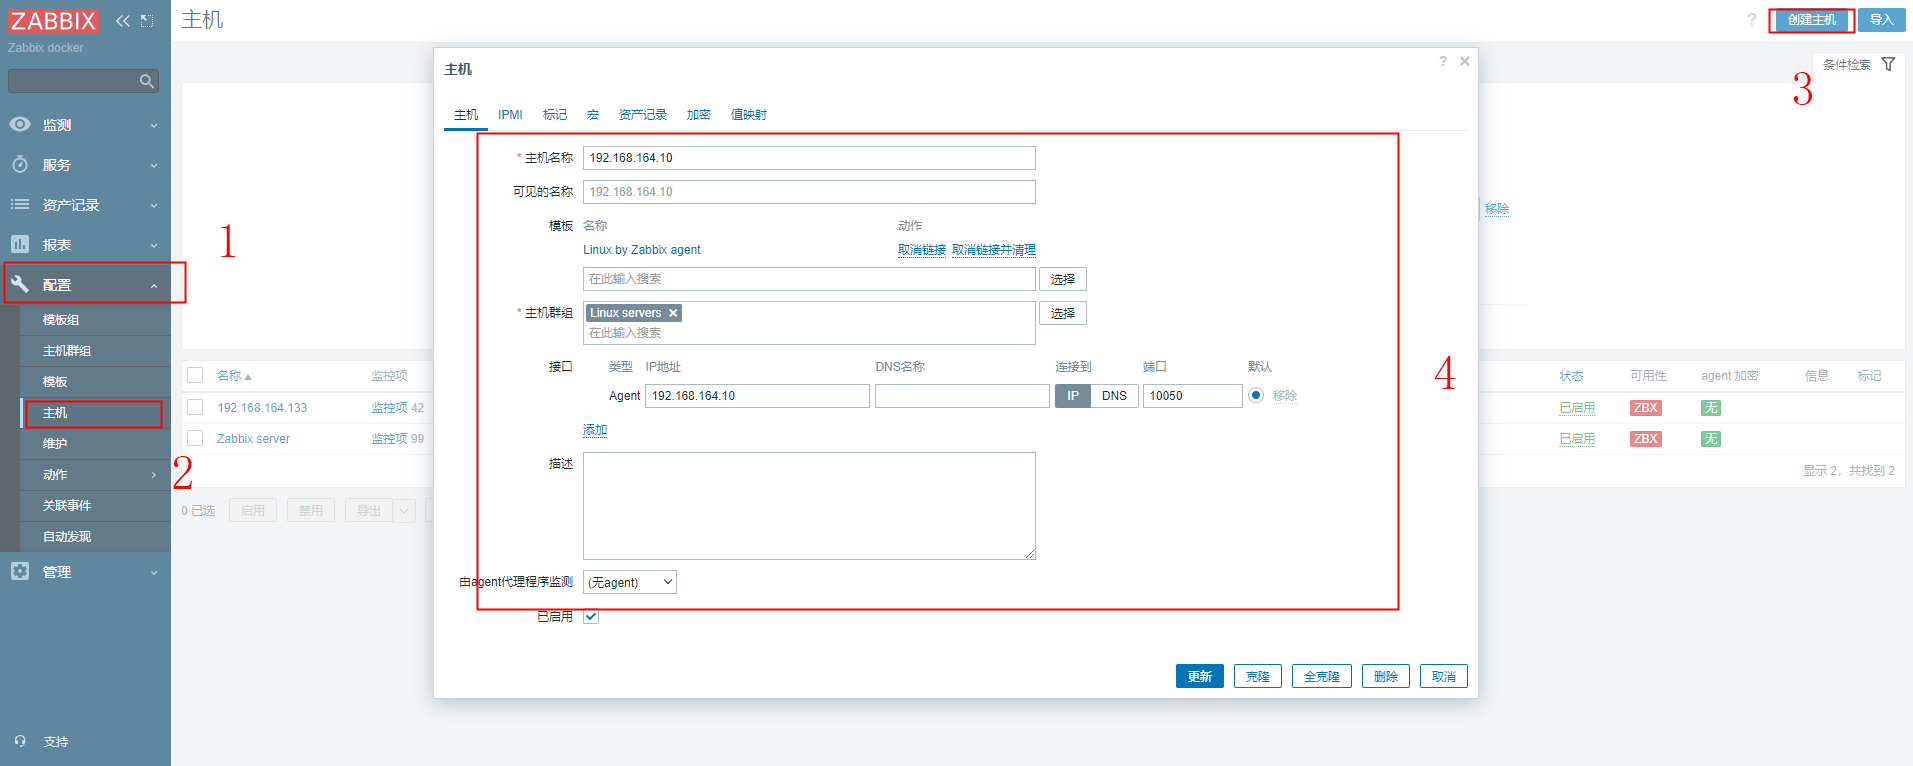Click the 克隆 clone button
1913x766 pixels.
[x=1258, y=677]
